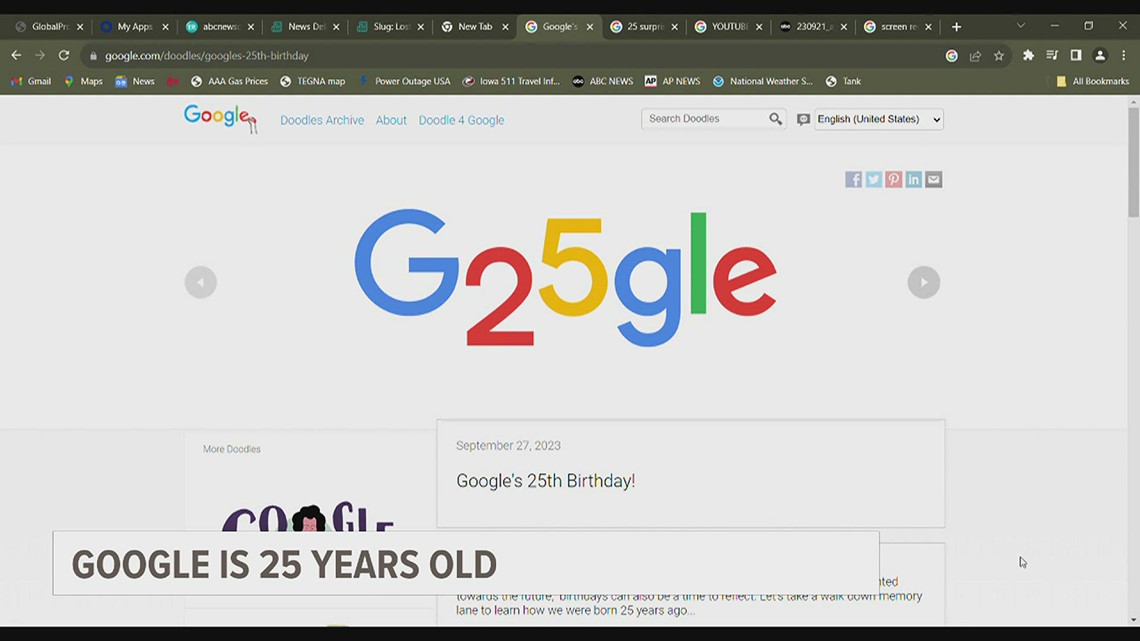Open the Doodles Archive link
The width and height of the screenshot is (1140, 641).
click(322, 121)
